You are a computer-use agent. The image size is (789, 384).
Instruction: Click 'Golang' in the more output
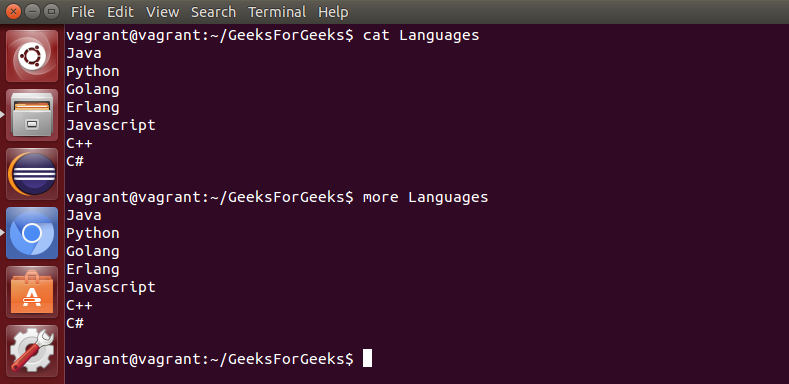[93, 251]
